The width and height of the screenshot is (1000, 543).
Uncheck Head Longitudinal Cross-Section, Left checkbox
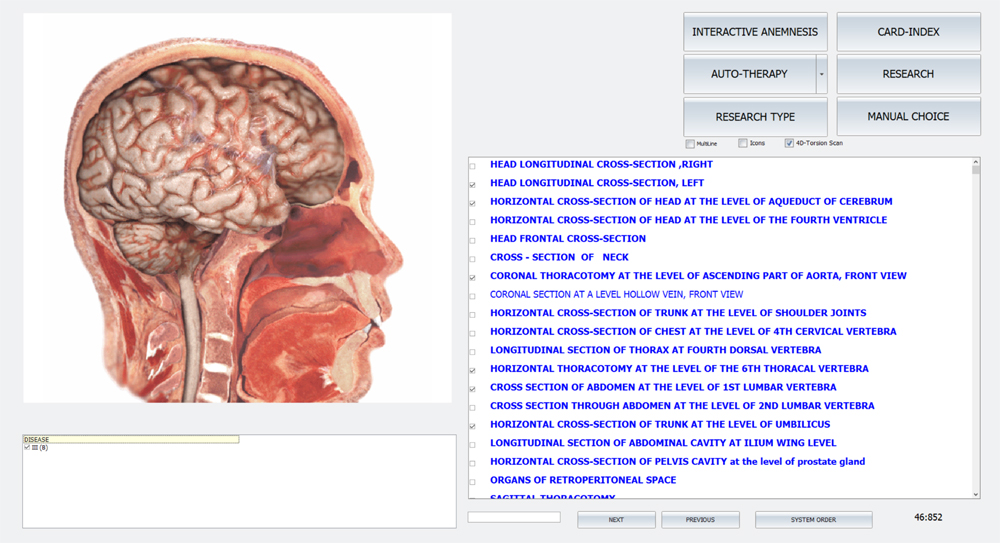[473, 185]
